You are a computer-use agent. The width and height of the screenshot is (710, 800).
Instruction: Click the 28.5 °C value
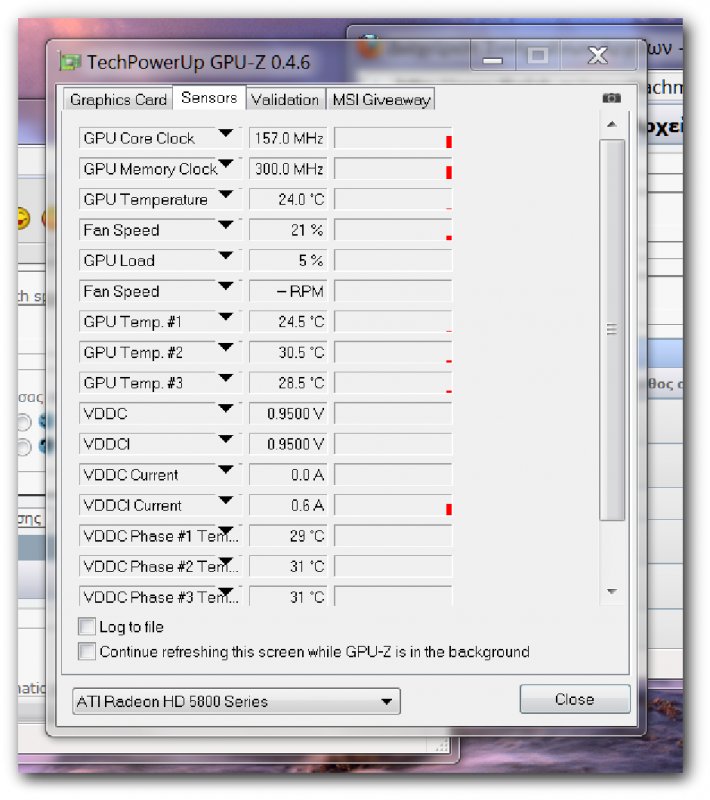click(x=288, y=383)
